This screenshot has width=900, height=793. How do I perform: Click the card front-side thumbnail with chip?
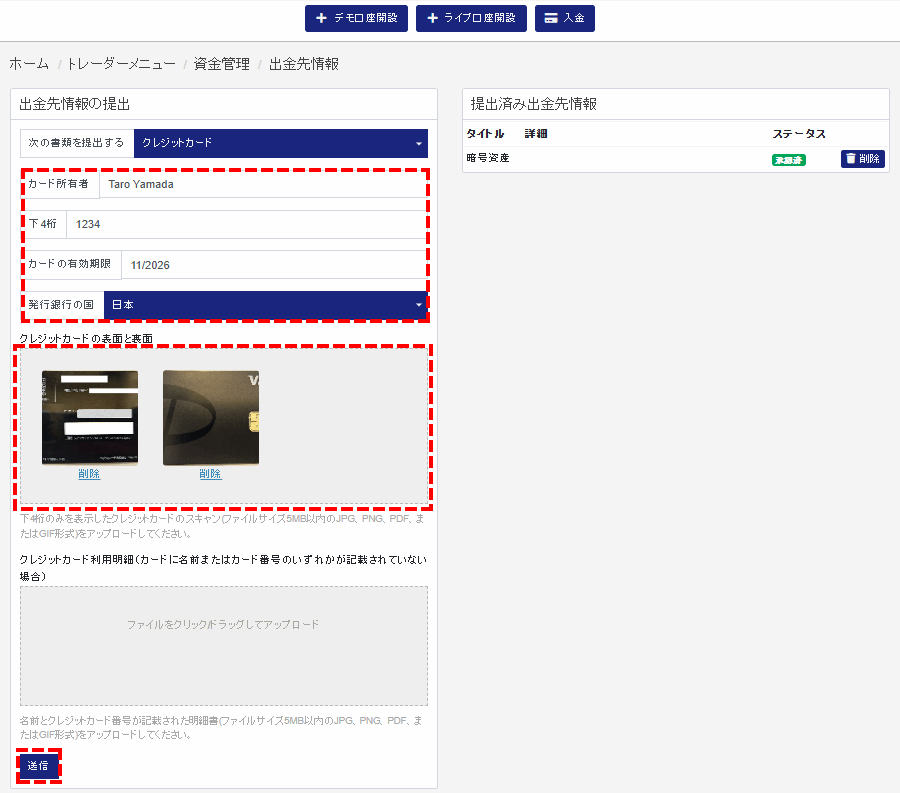(x=211, y=417)
